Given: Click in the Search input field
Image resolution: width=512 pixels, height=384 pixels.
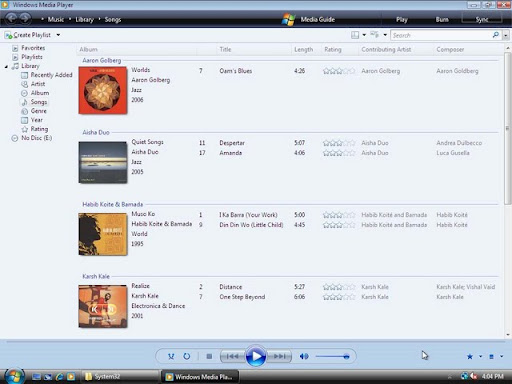Looking at the screenshot, I should tap(441, 35).
